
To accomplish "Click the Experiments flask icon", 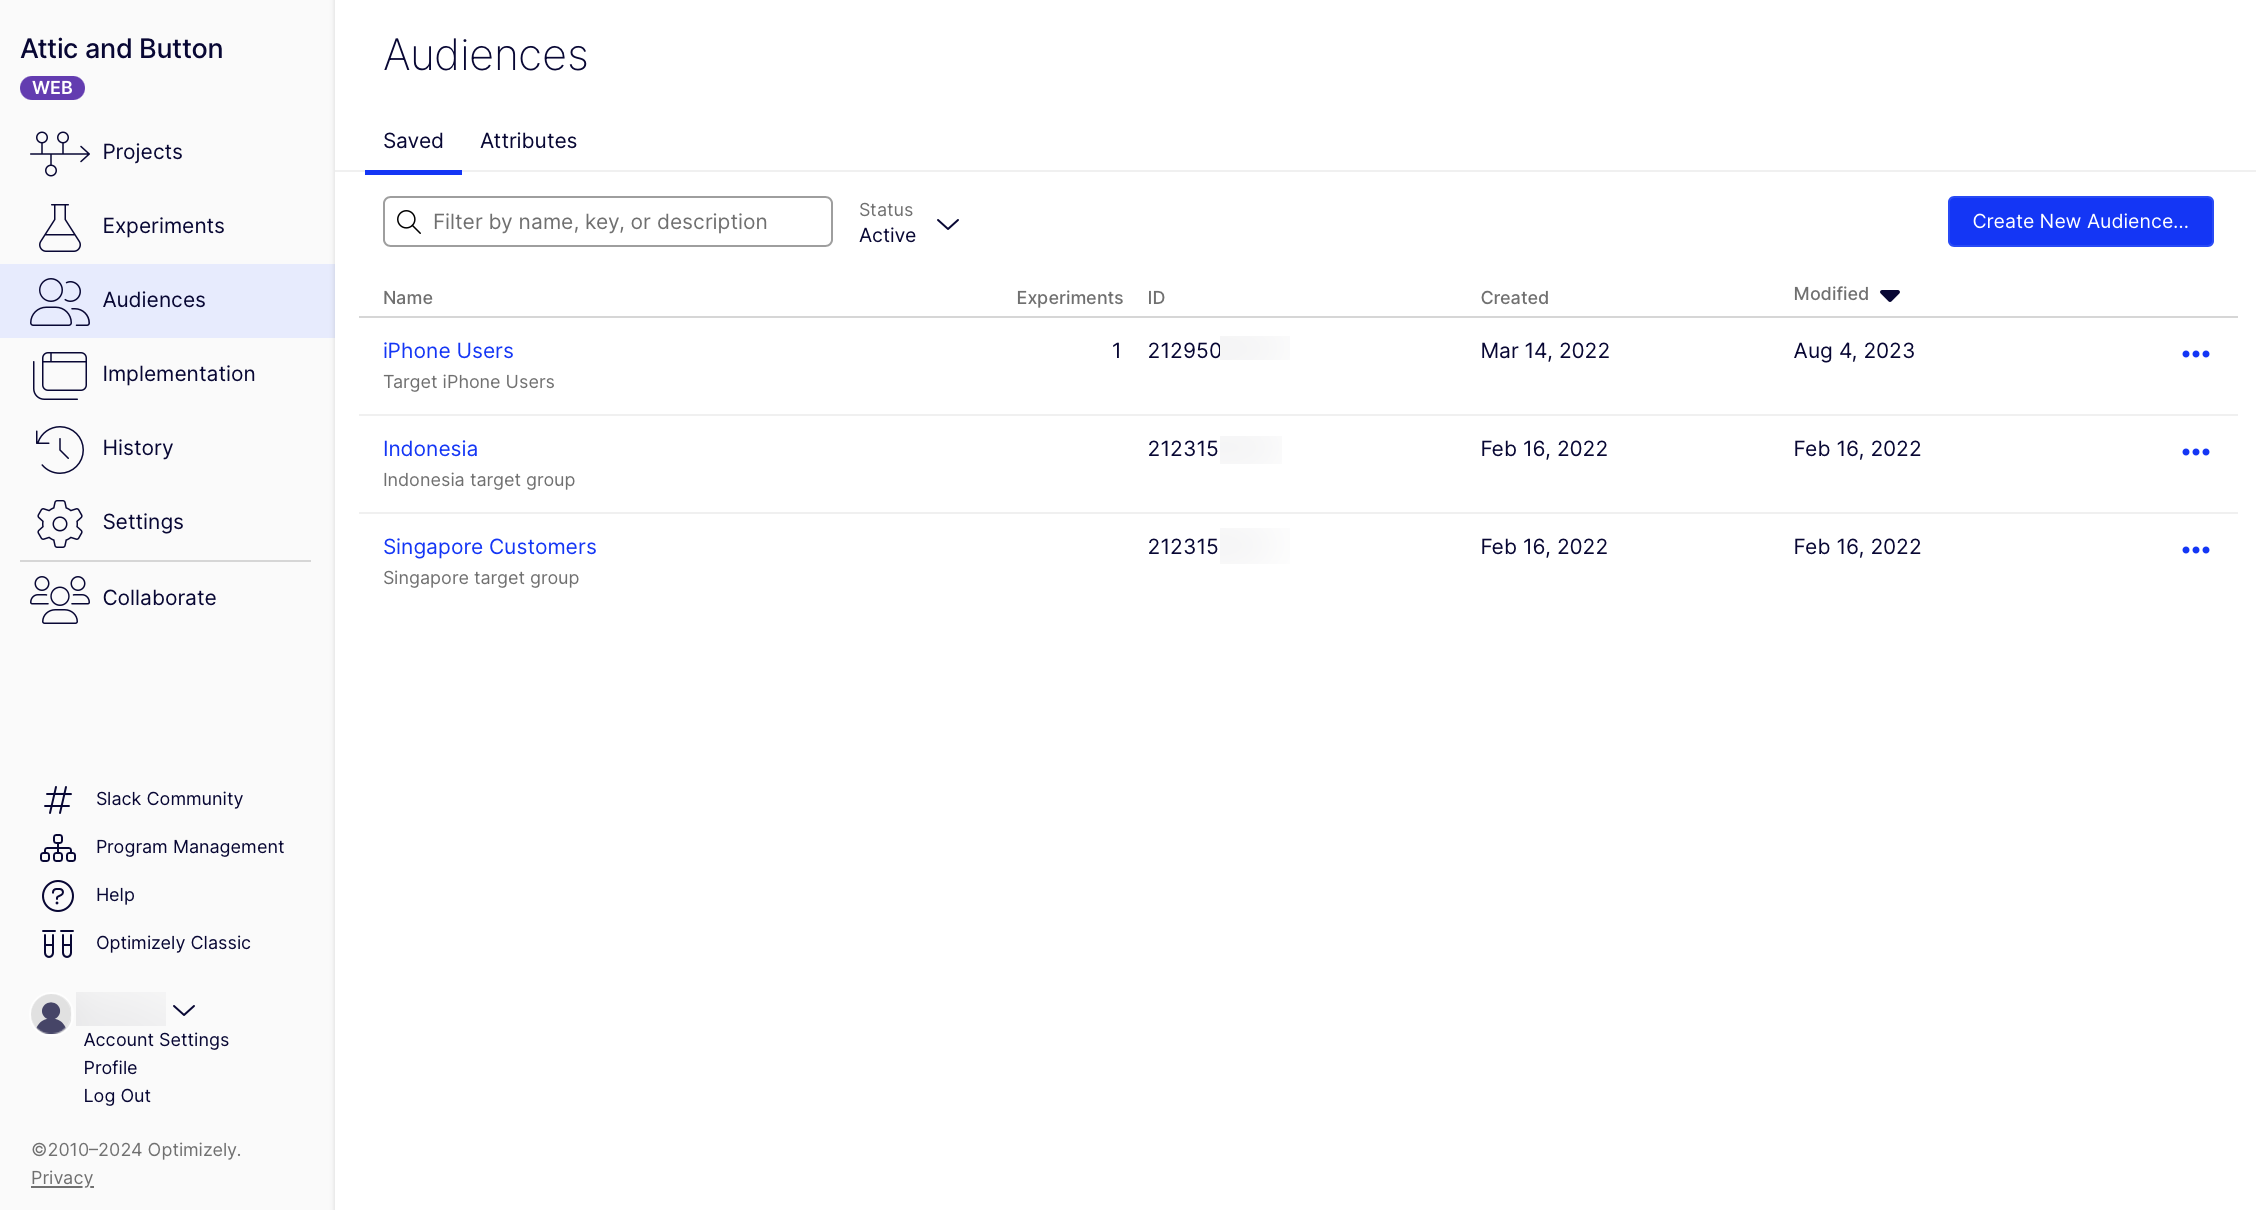I will (x=59, y=227).
